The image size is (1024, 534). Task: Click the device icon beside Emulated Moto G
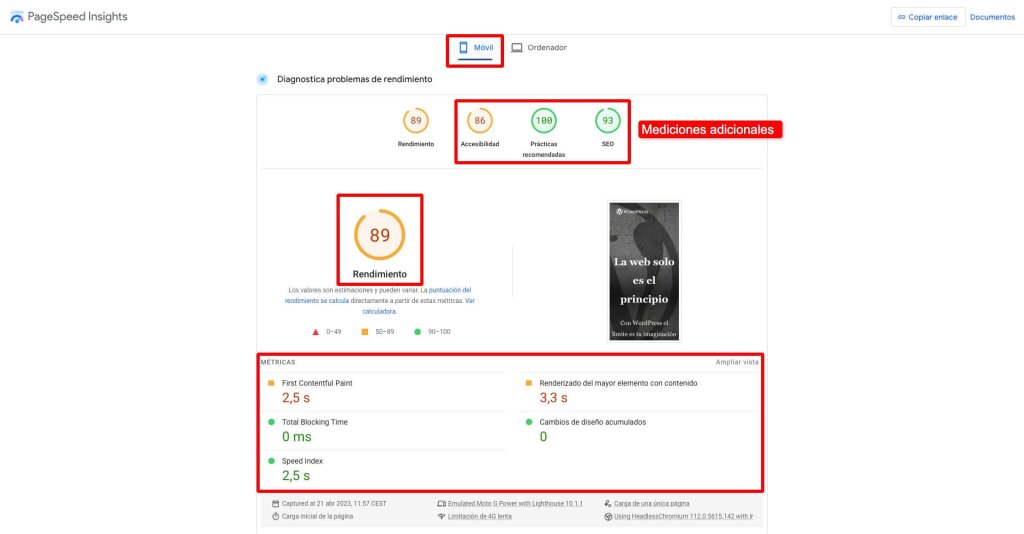pos(441,504)
